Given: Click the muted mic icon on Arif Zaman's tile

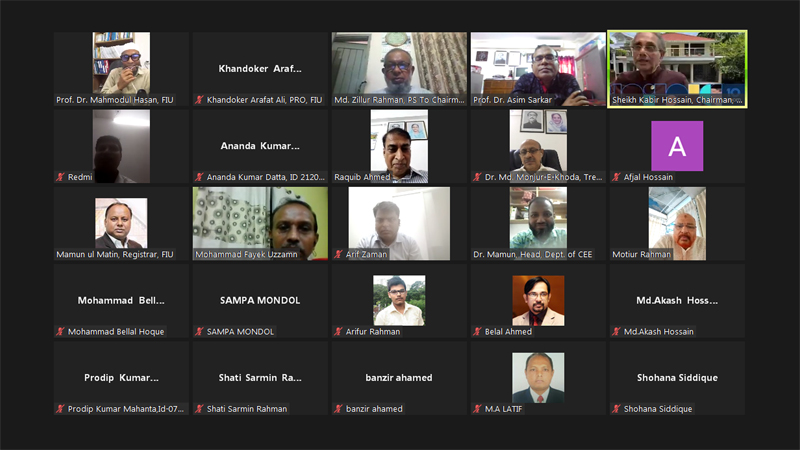Looking at the screenshot, I should 338,254.
